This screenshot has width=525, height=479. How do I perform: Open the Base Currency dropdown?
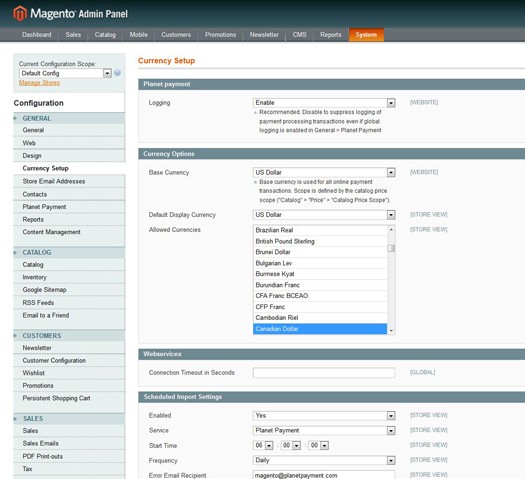pos(324,172)
